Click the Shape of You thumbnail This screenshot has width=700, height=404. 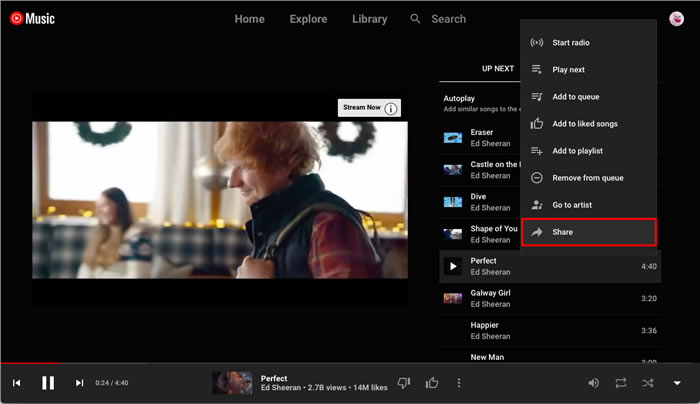[x=453, y=234]
